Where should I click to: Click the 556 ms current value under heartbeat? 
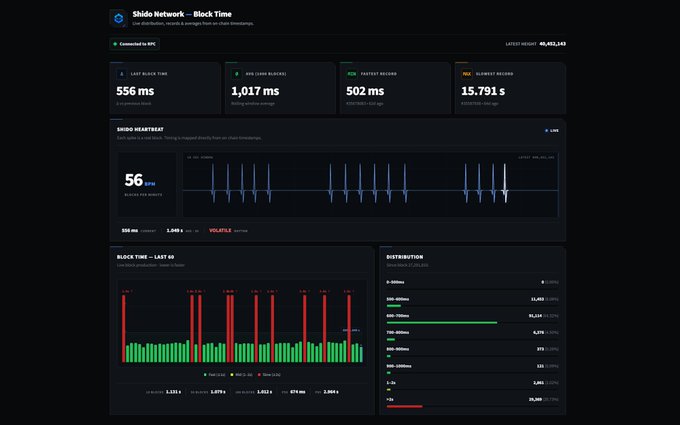[x=130, y=230]
